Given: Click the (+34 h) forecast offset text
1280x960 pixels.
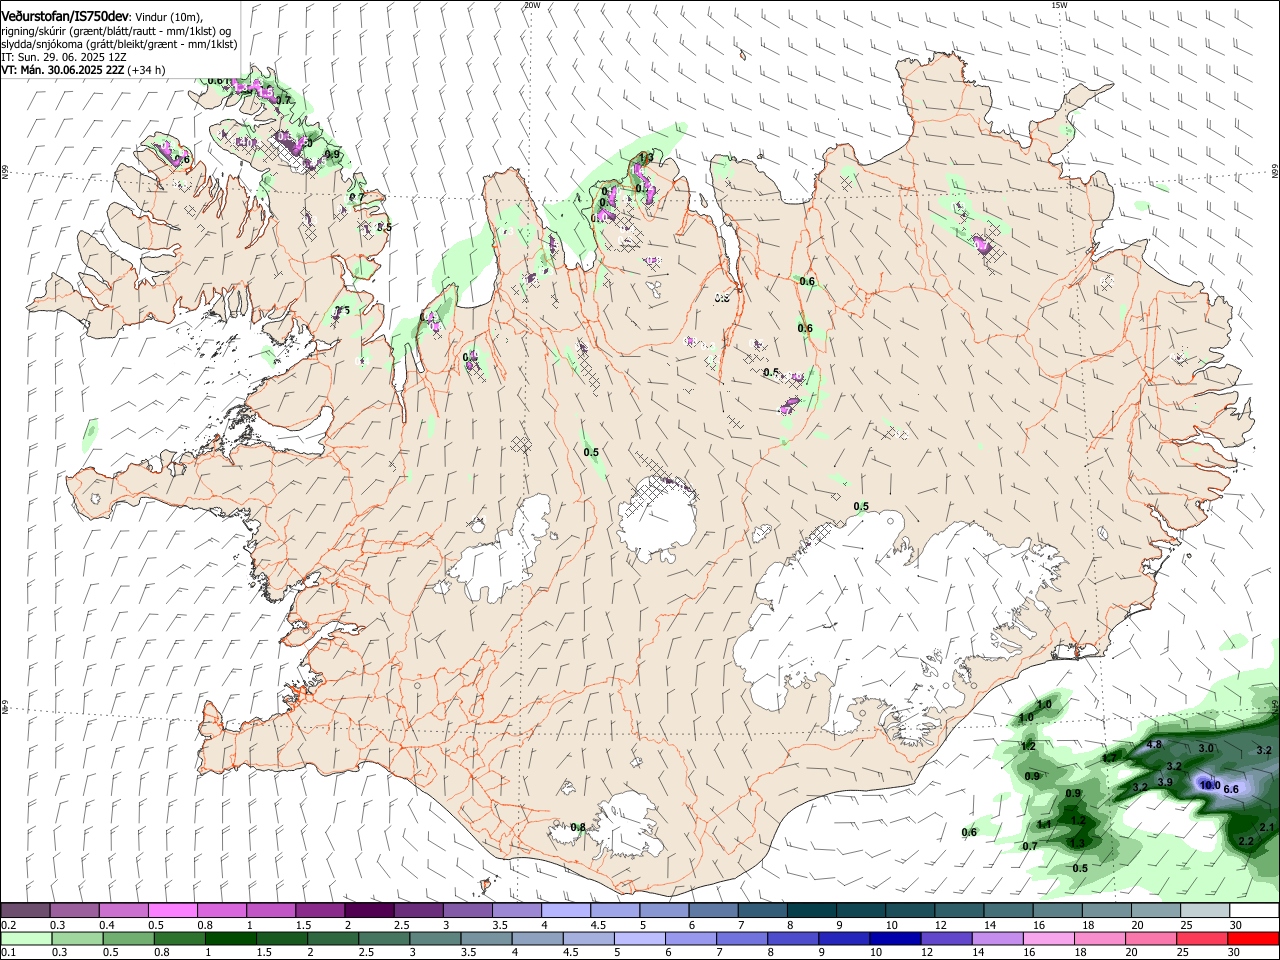Looking at the screenshot, I should pyautogui.click(x=147, y=70).
